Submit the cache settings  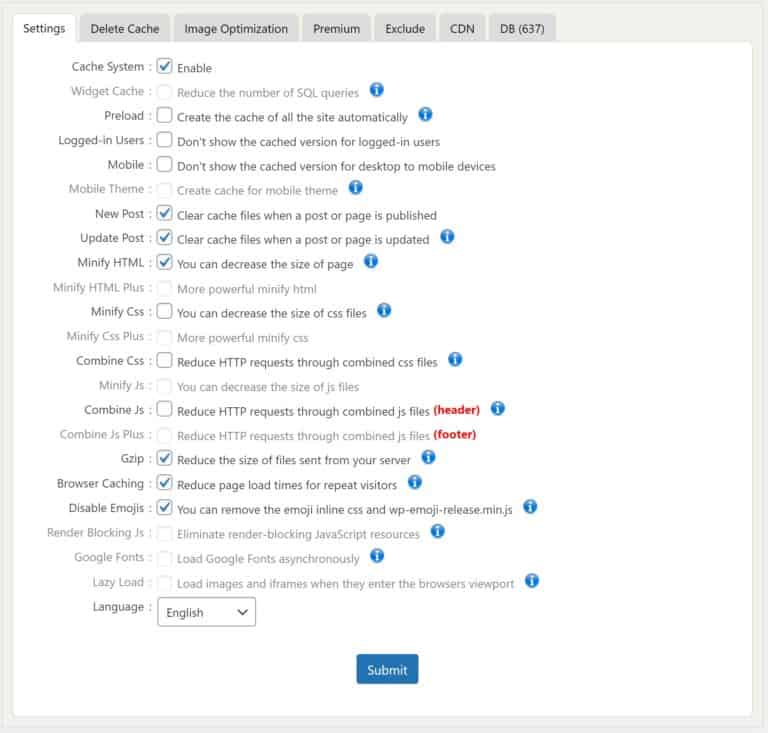click(387, 669)
